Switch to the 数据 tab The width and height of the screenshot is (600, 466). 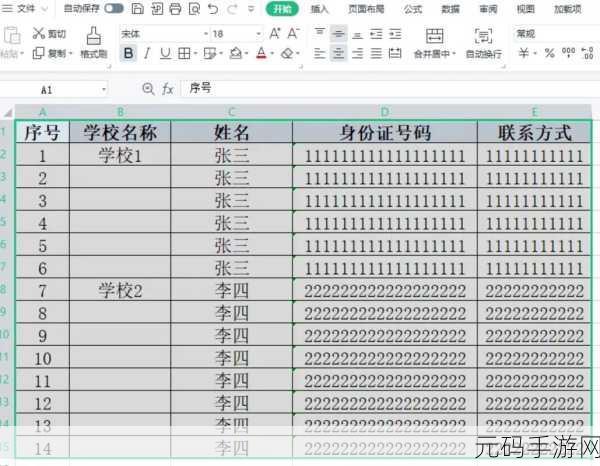[x=450, y=9]
